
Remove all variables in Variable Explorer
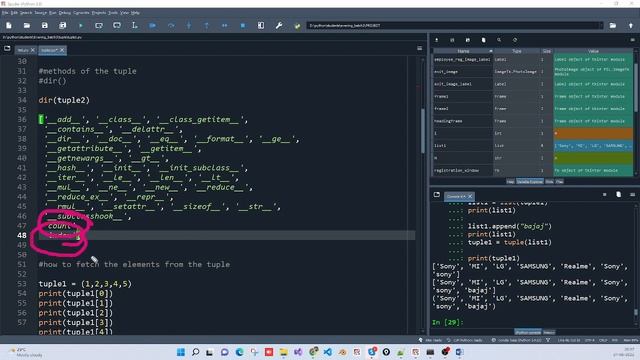click(x=483, y=40)
